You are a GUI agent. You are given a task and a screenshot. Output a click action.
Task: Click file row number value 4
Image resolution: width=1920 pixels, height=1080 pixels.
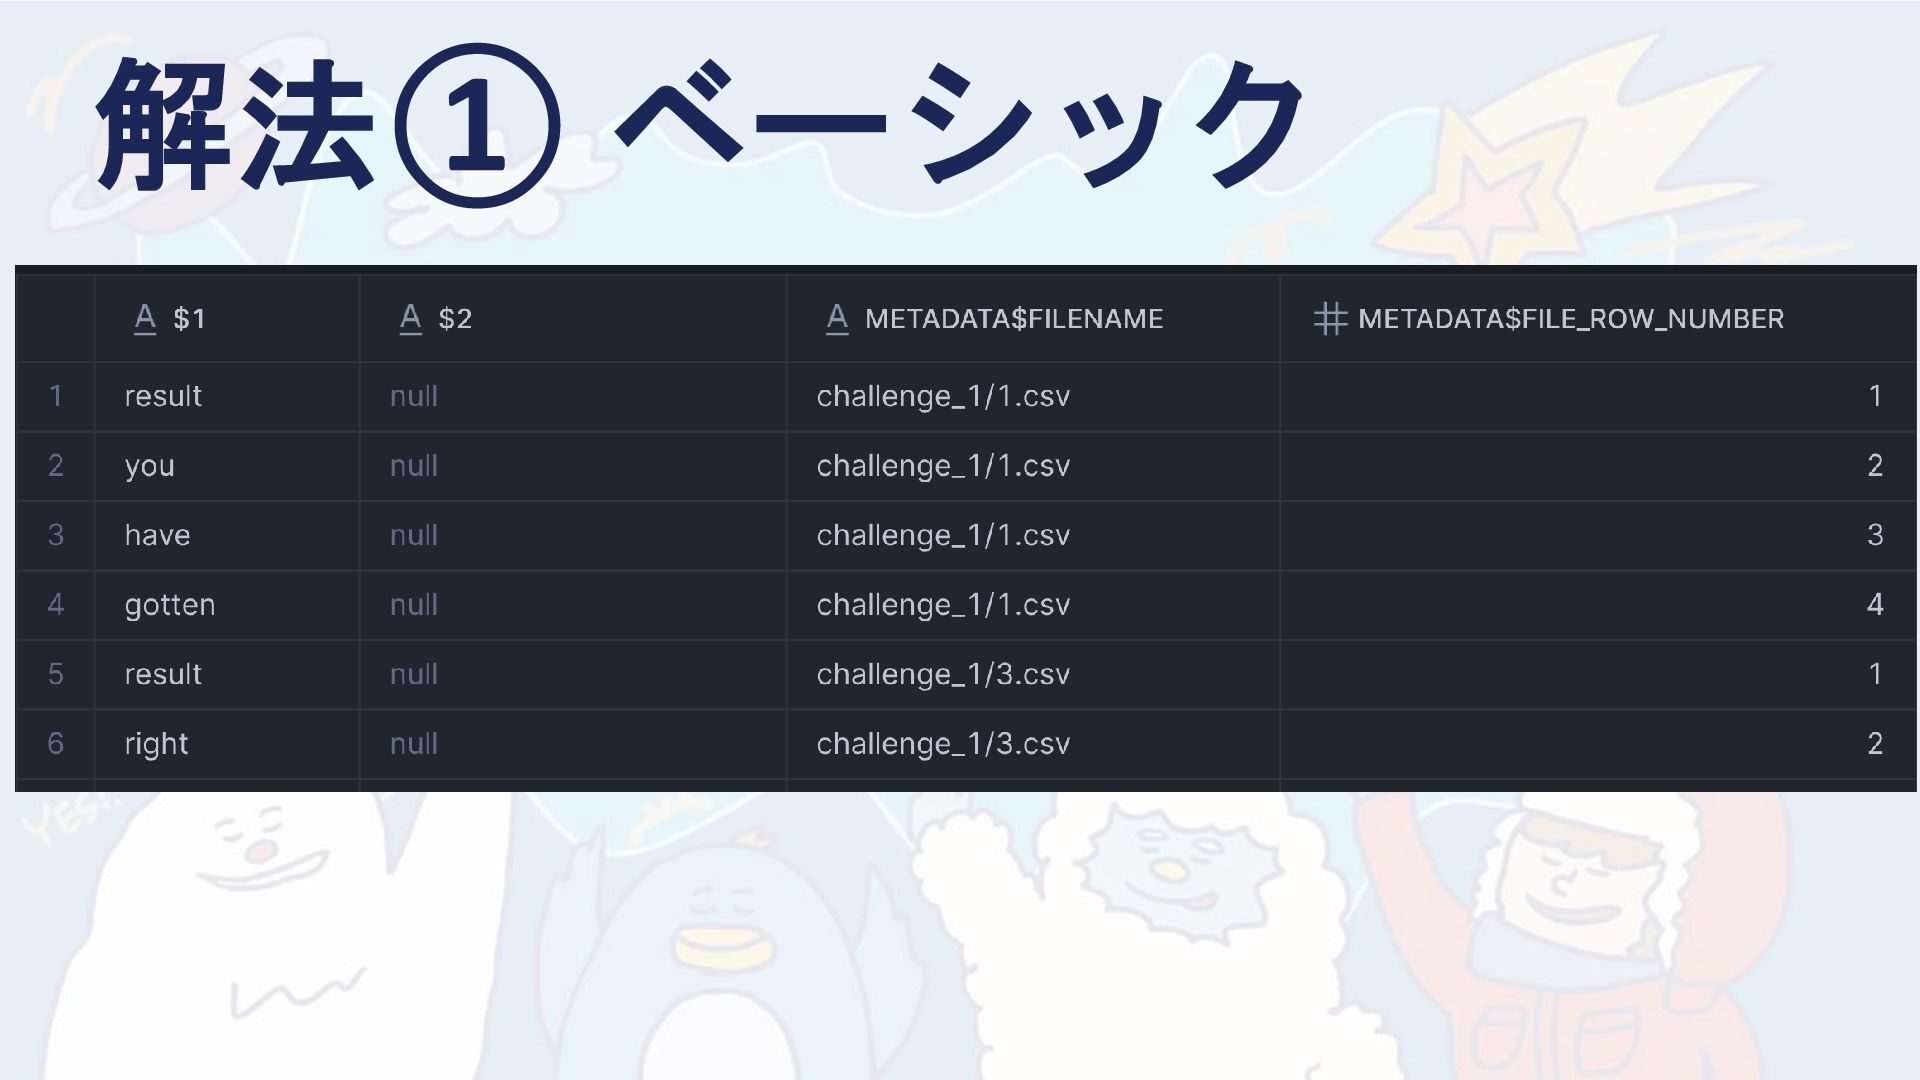[1598, 605]
